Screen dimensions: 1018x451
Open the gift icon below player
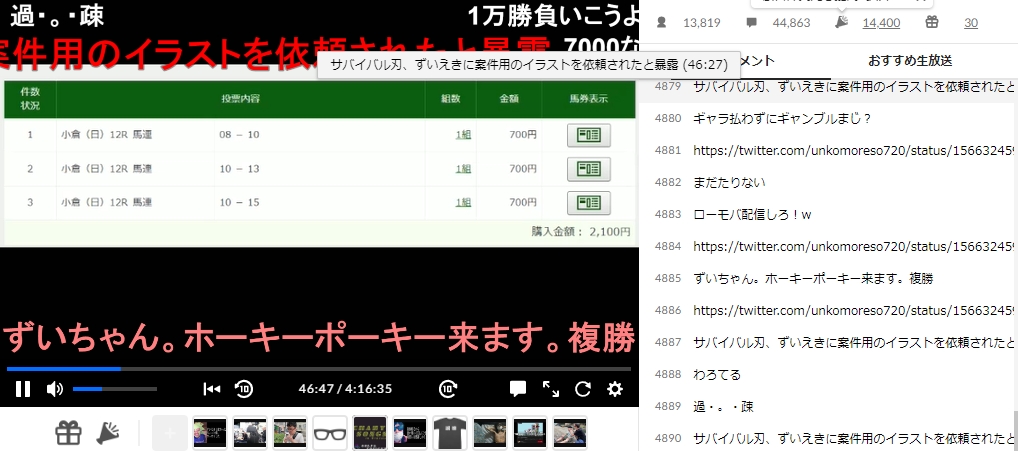click(x=68, y=433)
